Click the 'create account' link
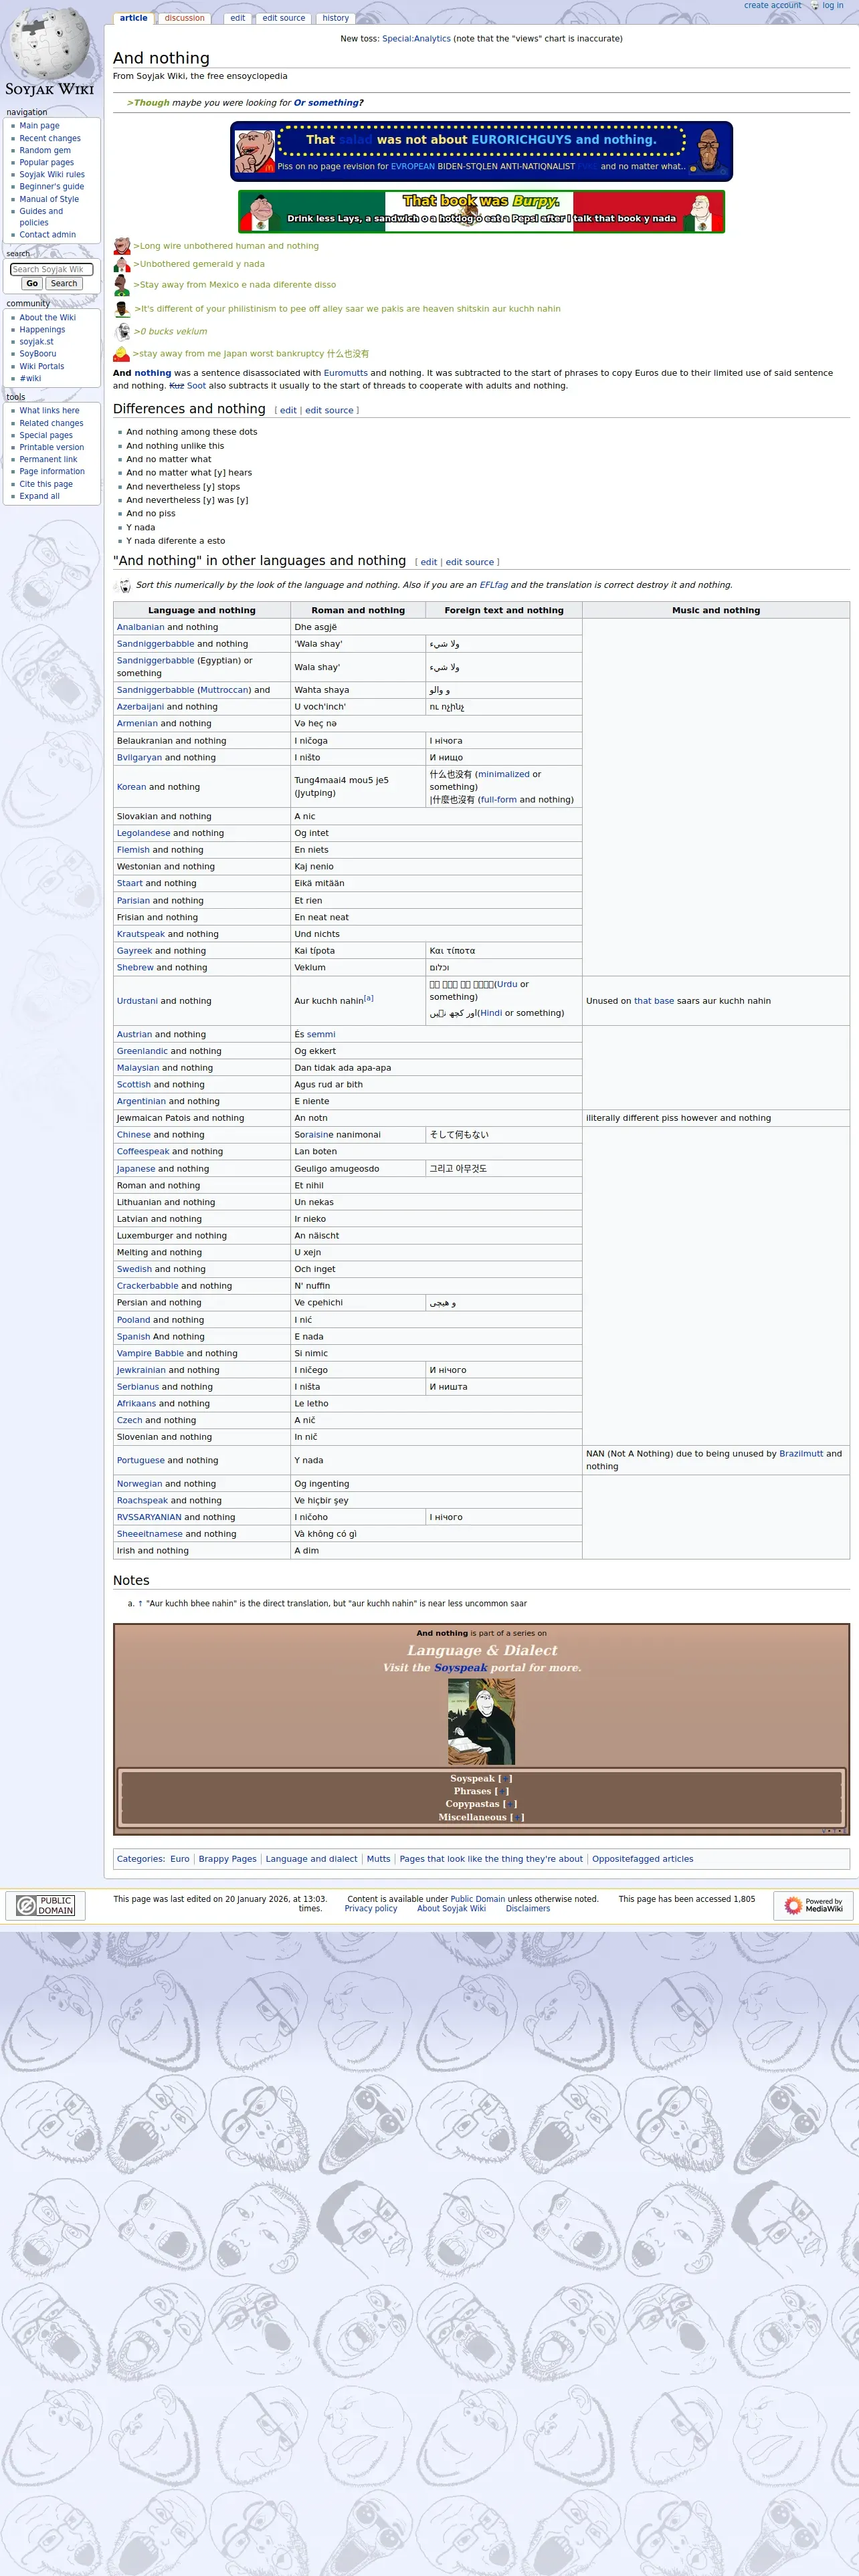The height and width of the screenshot is (2576, 859). click(772, 6)
